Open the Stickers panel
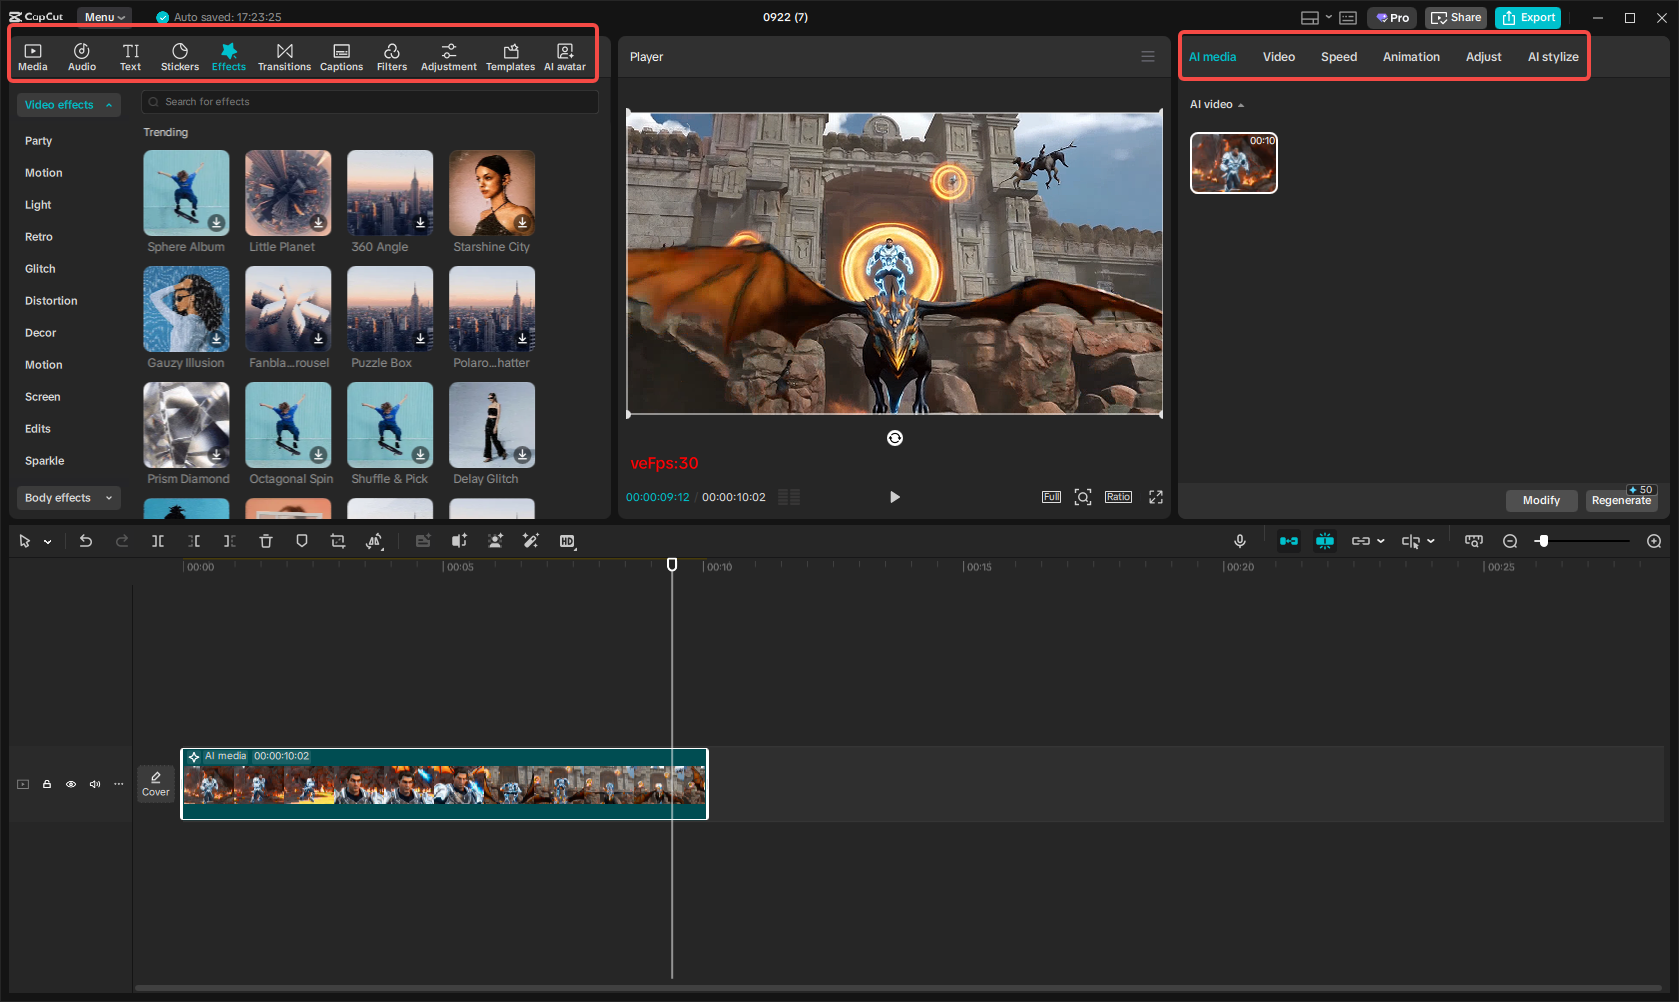1679x1002 pixels. click(180, 57)
